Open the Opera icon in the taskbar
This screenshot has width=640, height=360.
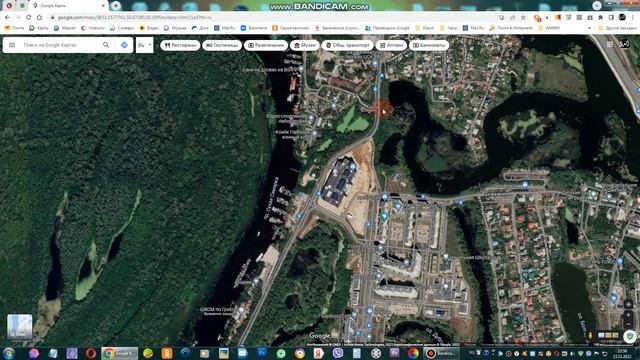pyautogui.click(x=91, y=353)
